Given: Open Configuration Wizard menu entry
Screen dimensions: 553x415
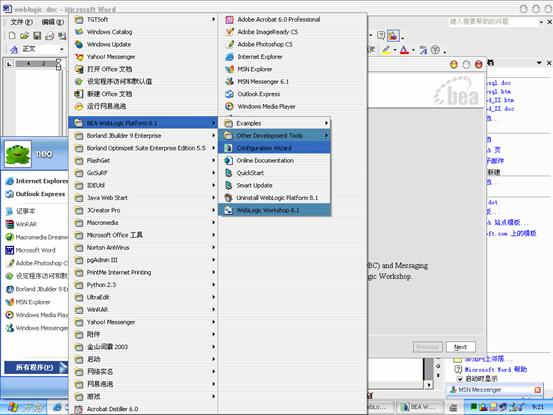Looking at the screenshot, I should coord(274,148).
